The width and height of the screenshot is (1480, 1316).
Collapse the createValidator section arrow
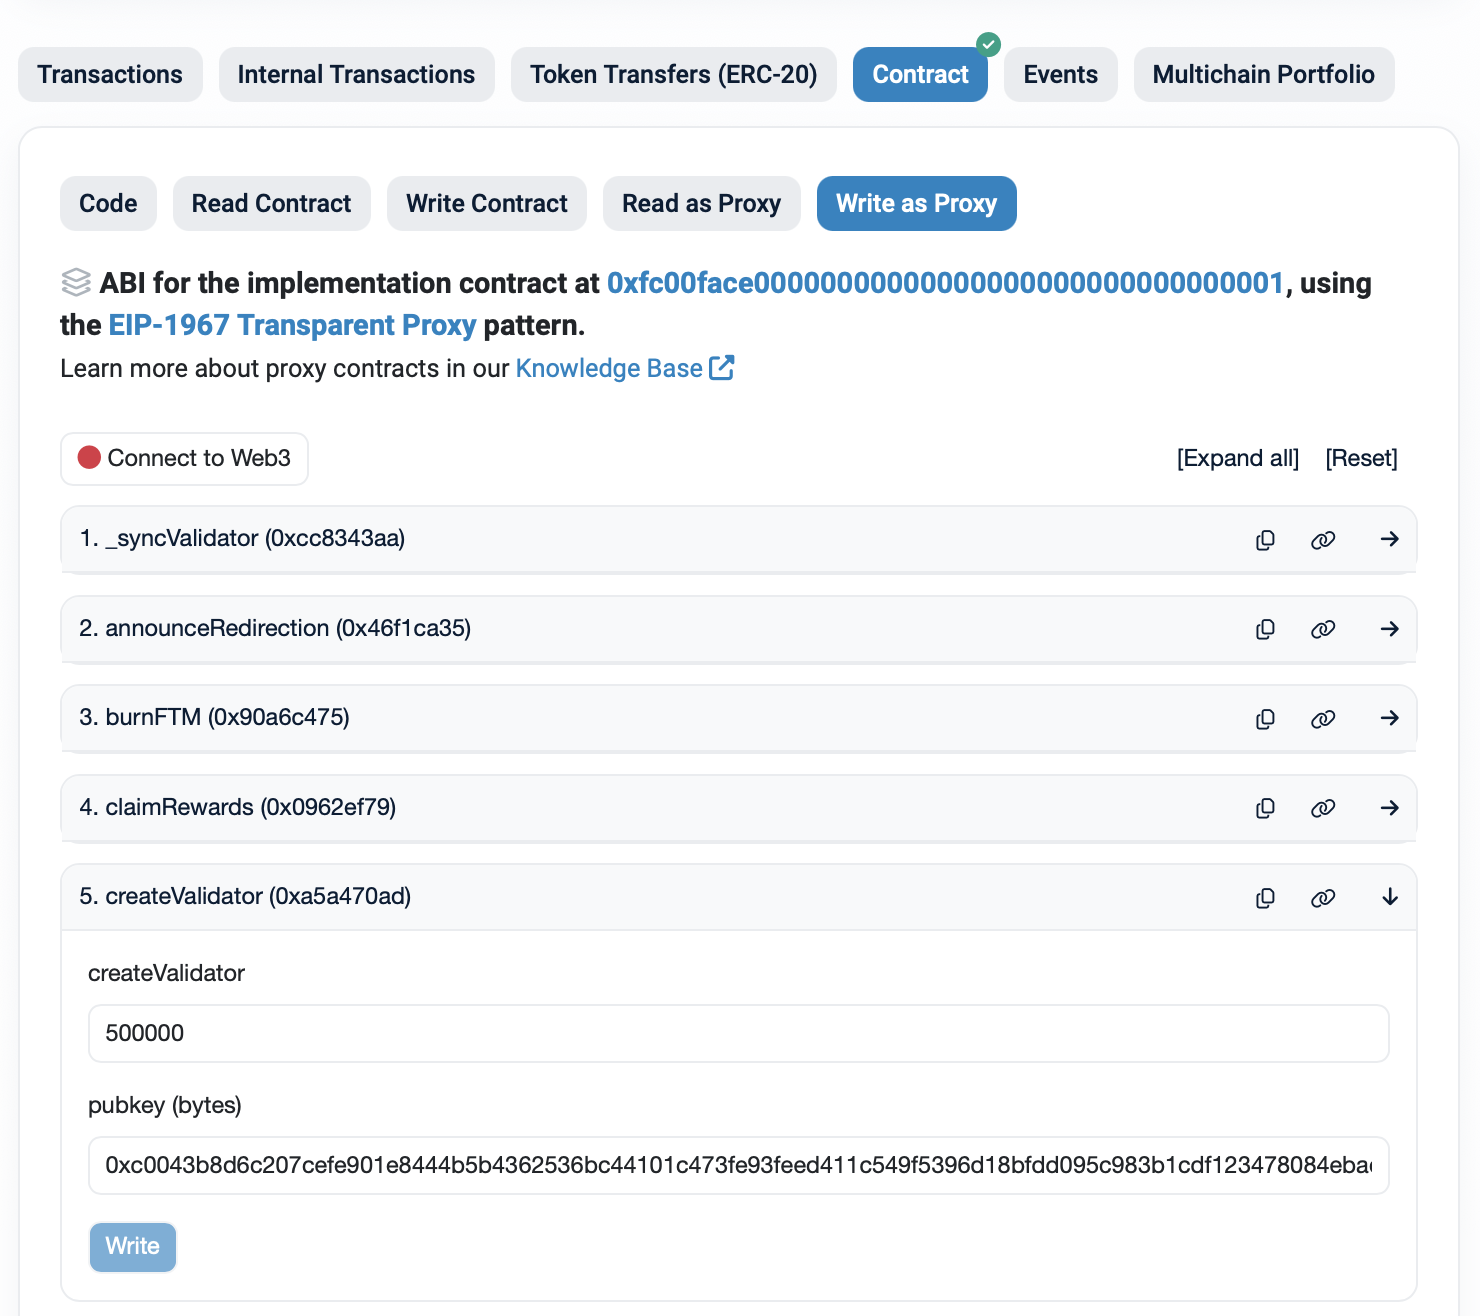coord(1389,897)
